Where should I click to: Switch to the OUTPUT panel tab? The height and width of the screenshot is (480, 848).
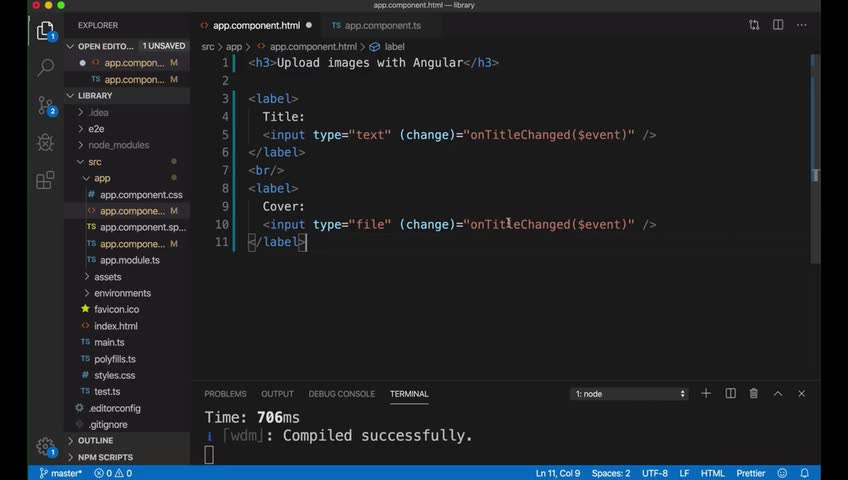pyautogui.click(x=277, y=394)
